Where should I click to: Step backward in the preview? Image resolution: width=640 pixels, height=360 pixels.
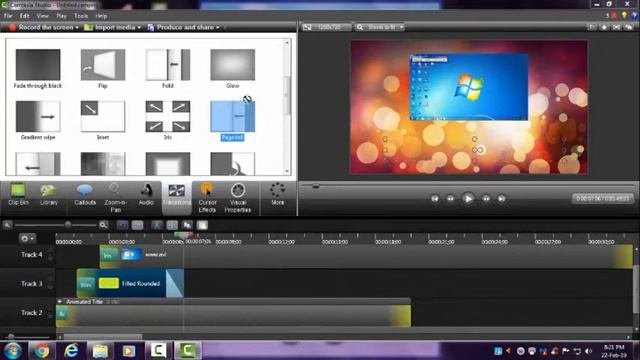(450, 199)
